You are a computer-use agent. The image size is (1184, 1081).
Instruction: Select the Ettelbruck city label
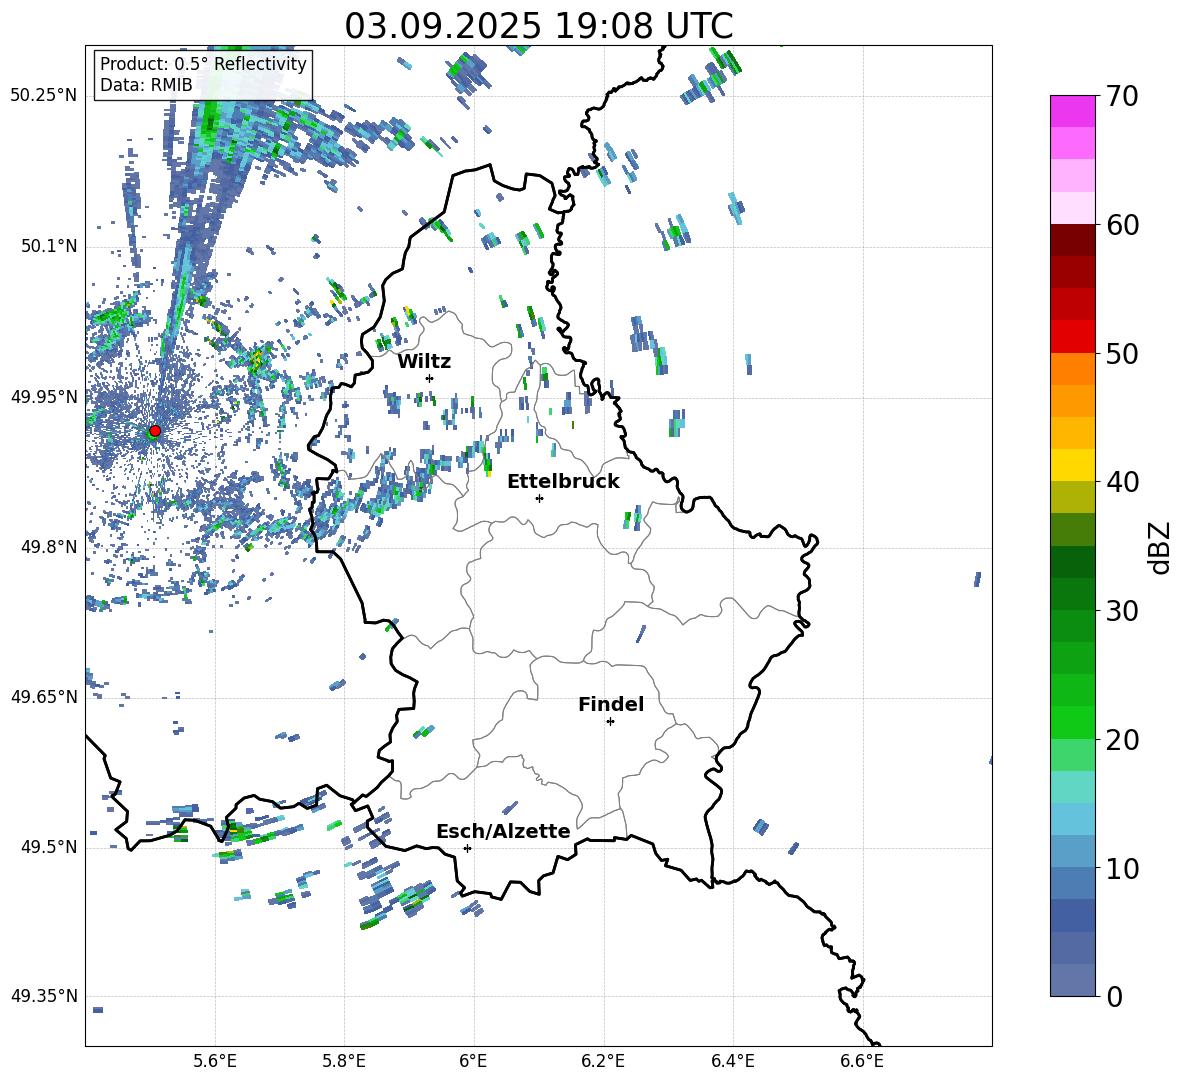pos(563,482)
